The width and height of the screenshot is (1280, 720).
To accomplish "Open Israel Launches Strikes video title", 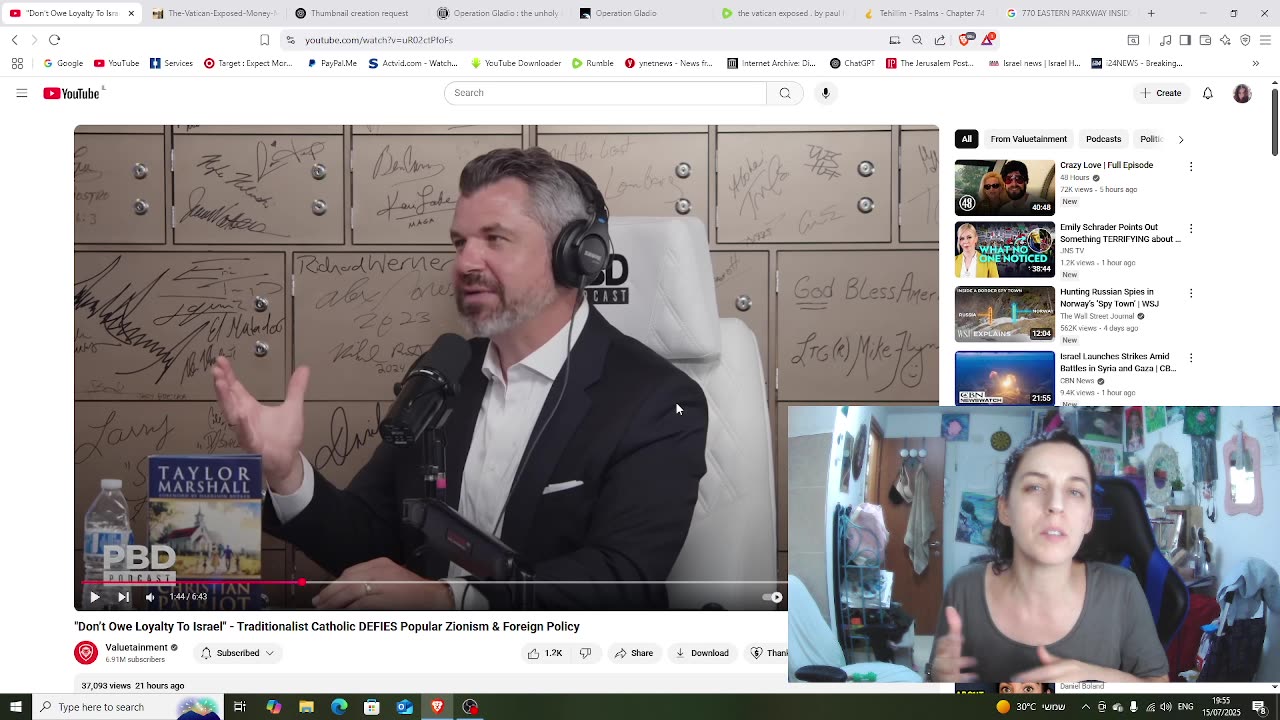I will point(1118,362).
